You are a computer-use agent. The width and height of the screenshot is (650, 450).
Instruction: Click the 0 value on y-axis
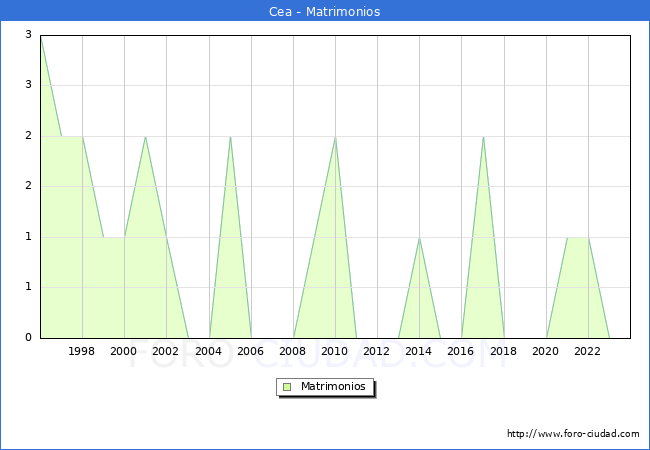coord(28,338)
